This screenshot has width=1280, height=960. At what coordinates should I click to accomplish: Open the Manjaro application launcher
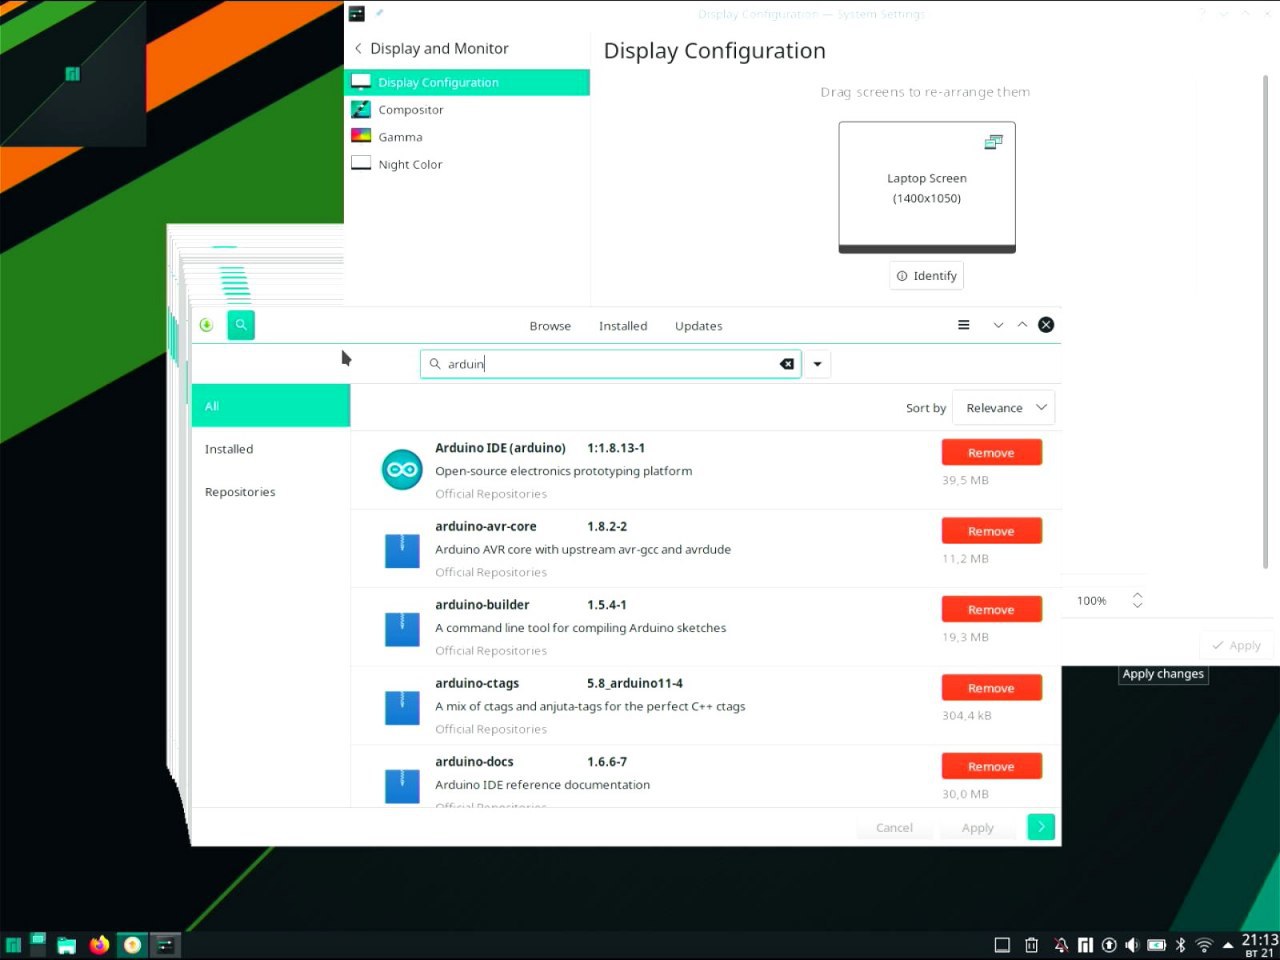pos(14,945)
